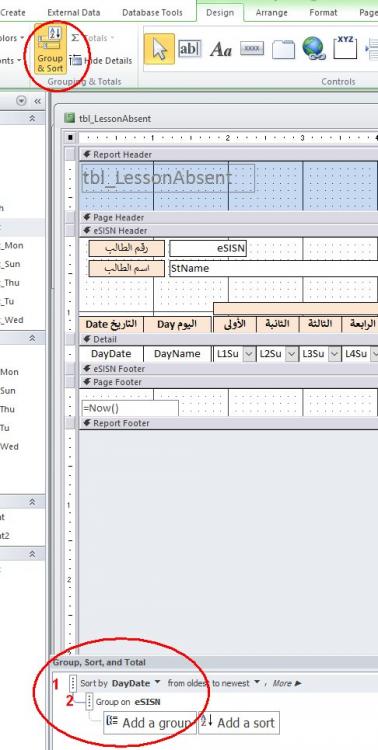Select the Detail section bar

[x=228, y=340]
